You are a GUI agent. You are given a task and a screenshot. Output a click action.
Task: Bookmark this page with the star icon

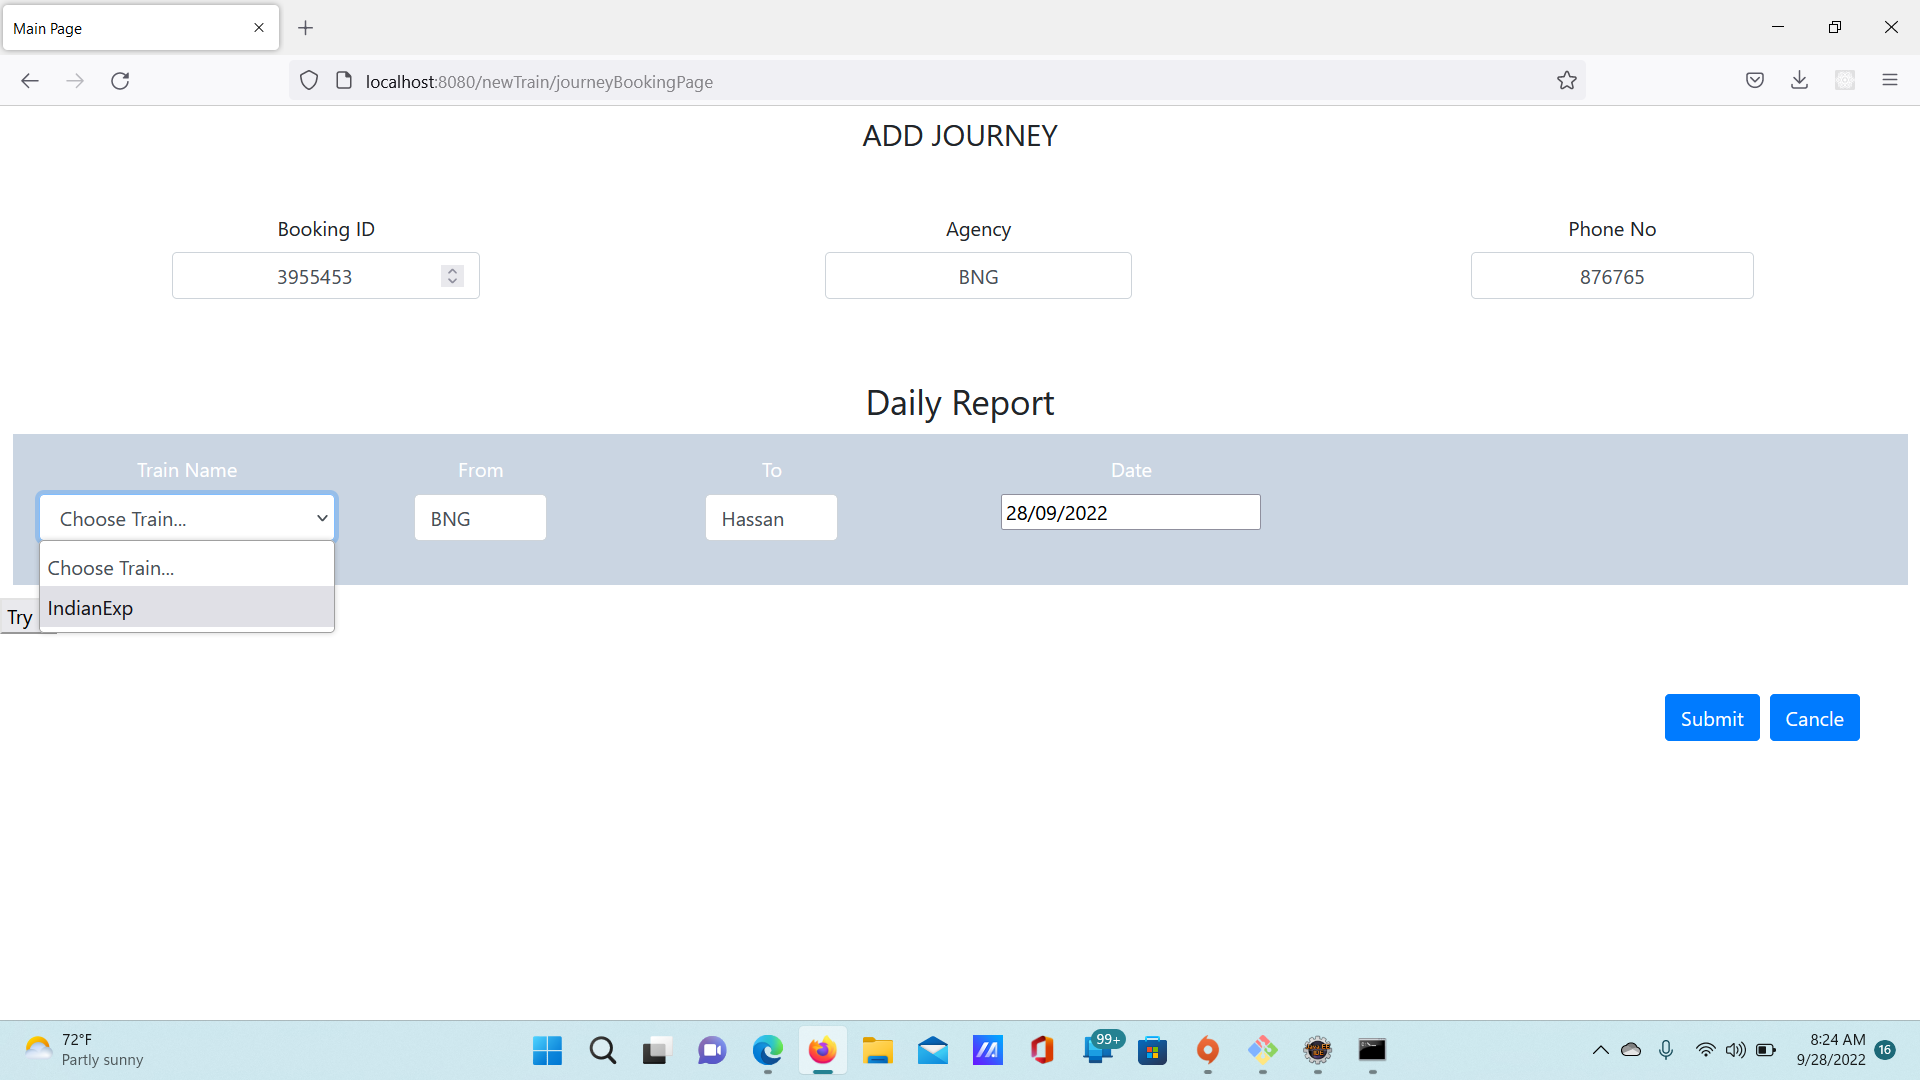1567,80
